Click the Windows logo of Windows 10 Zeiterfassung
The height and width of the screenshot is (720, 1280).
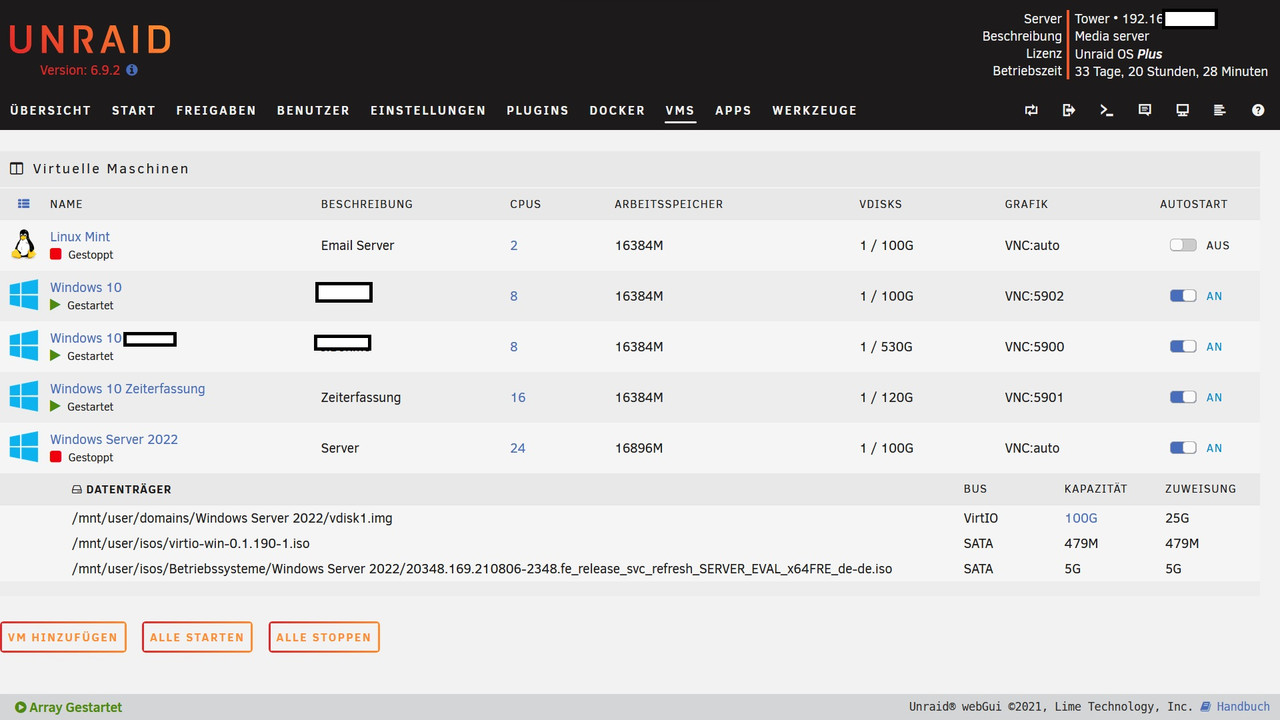24,396
